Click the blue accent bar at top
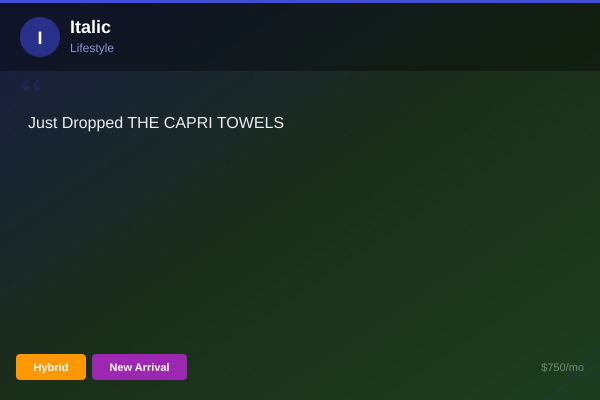The height and width of the screenshot is (400, 600). pyautogui.click(x=300, y=1)
